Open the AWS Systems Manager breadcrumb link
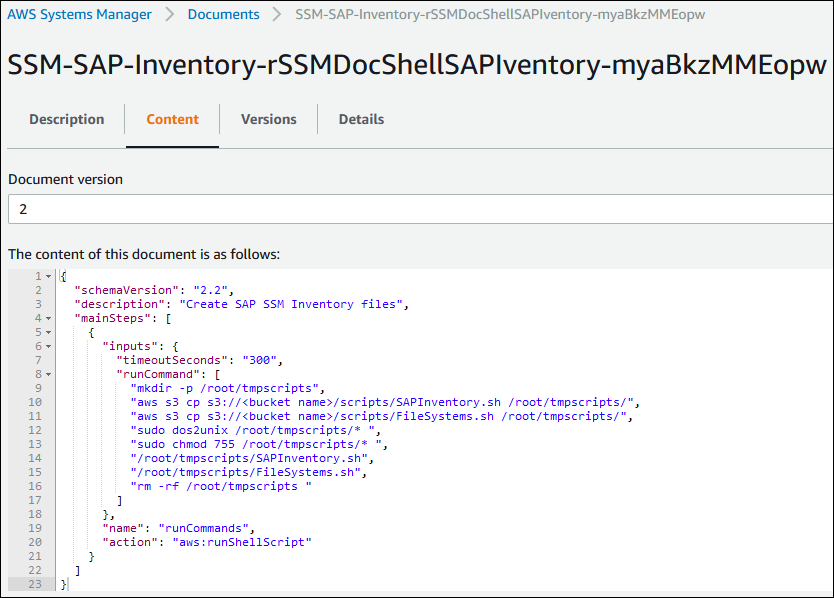The width and height of the screenshot is (834, 598). tap(79, 14)
